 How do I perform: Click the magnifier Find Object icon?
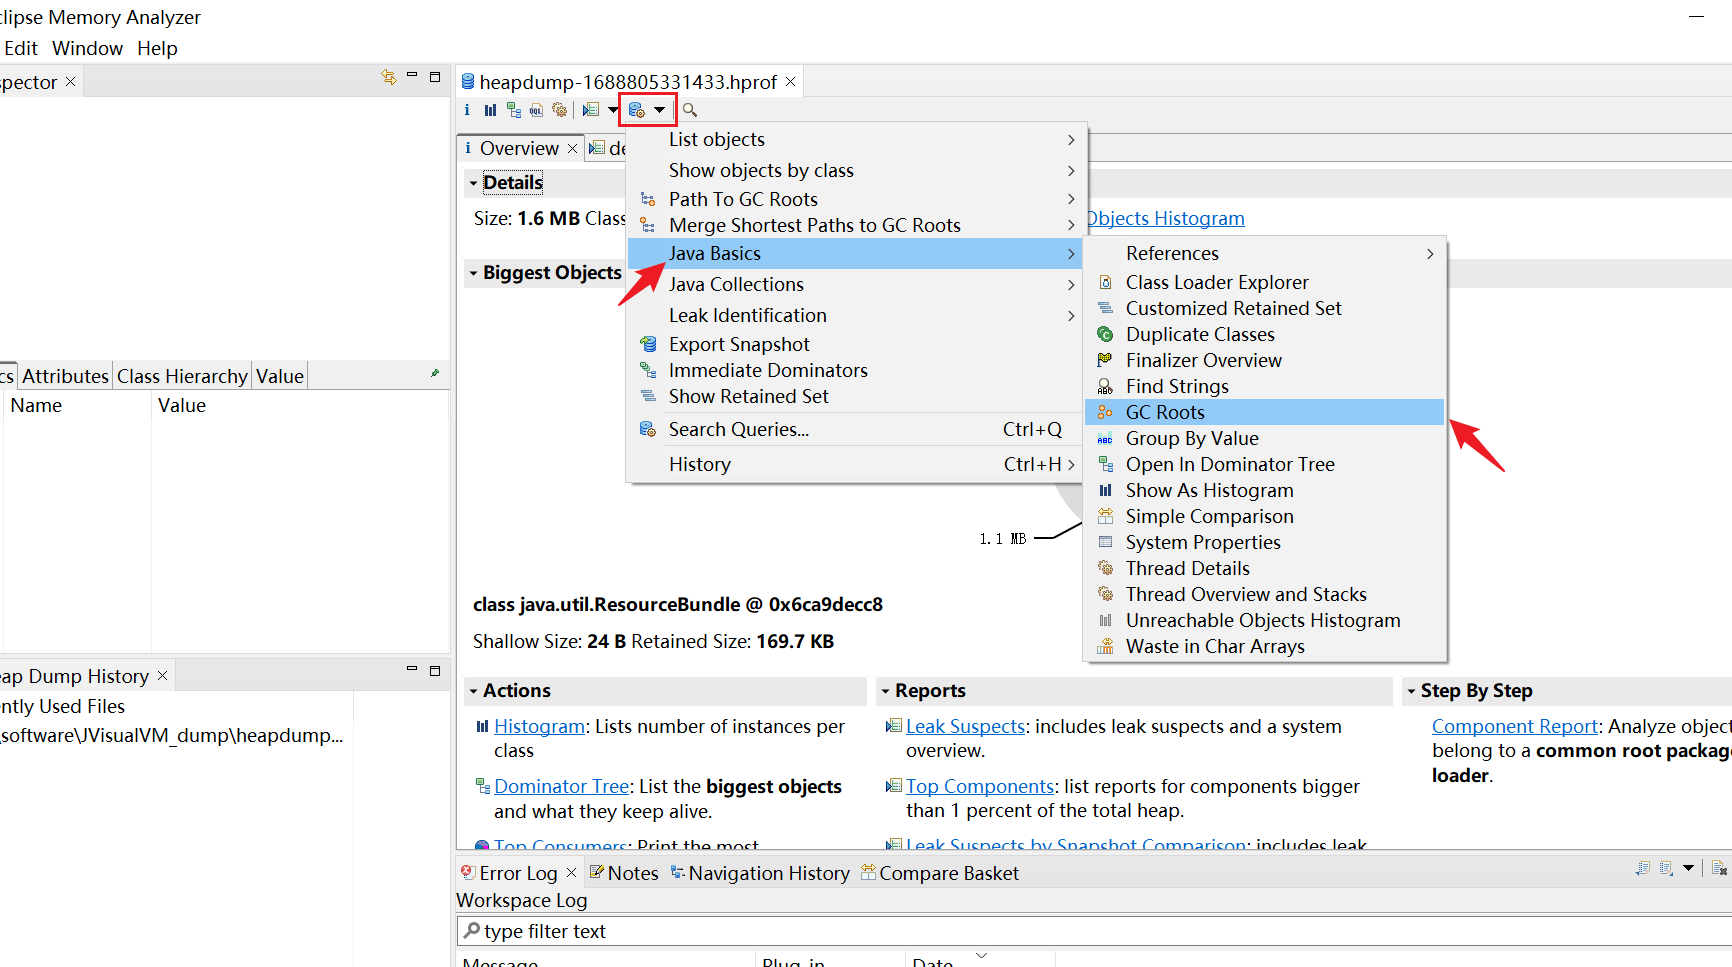click(x=689, y=110)
